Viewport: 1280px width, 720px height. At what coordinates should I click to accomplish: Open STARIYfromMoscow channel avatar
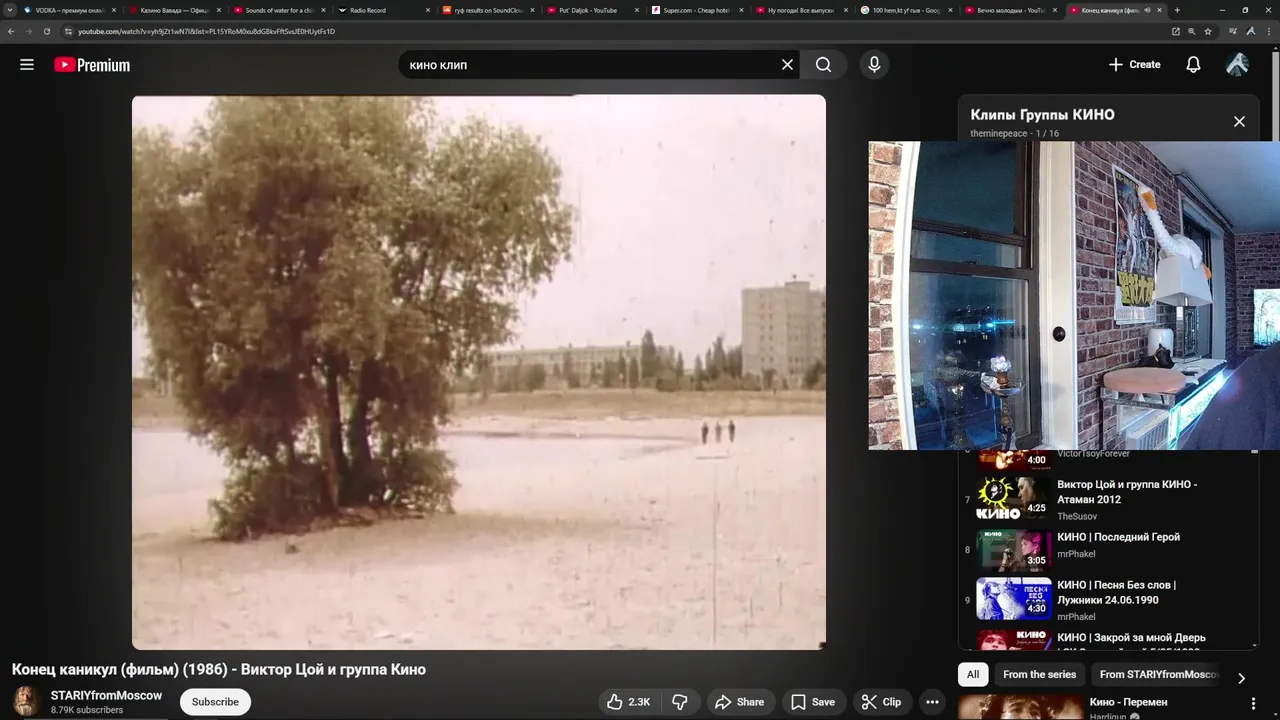click(27, 702)
